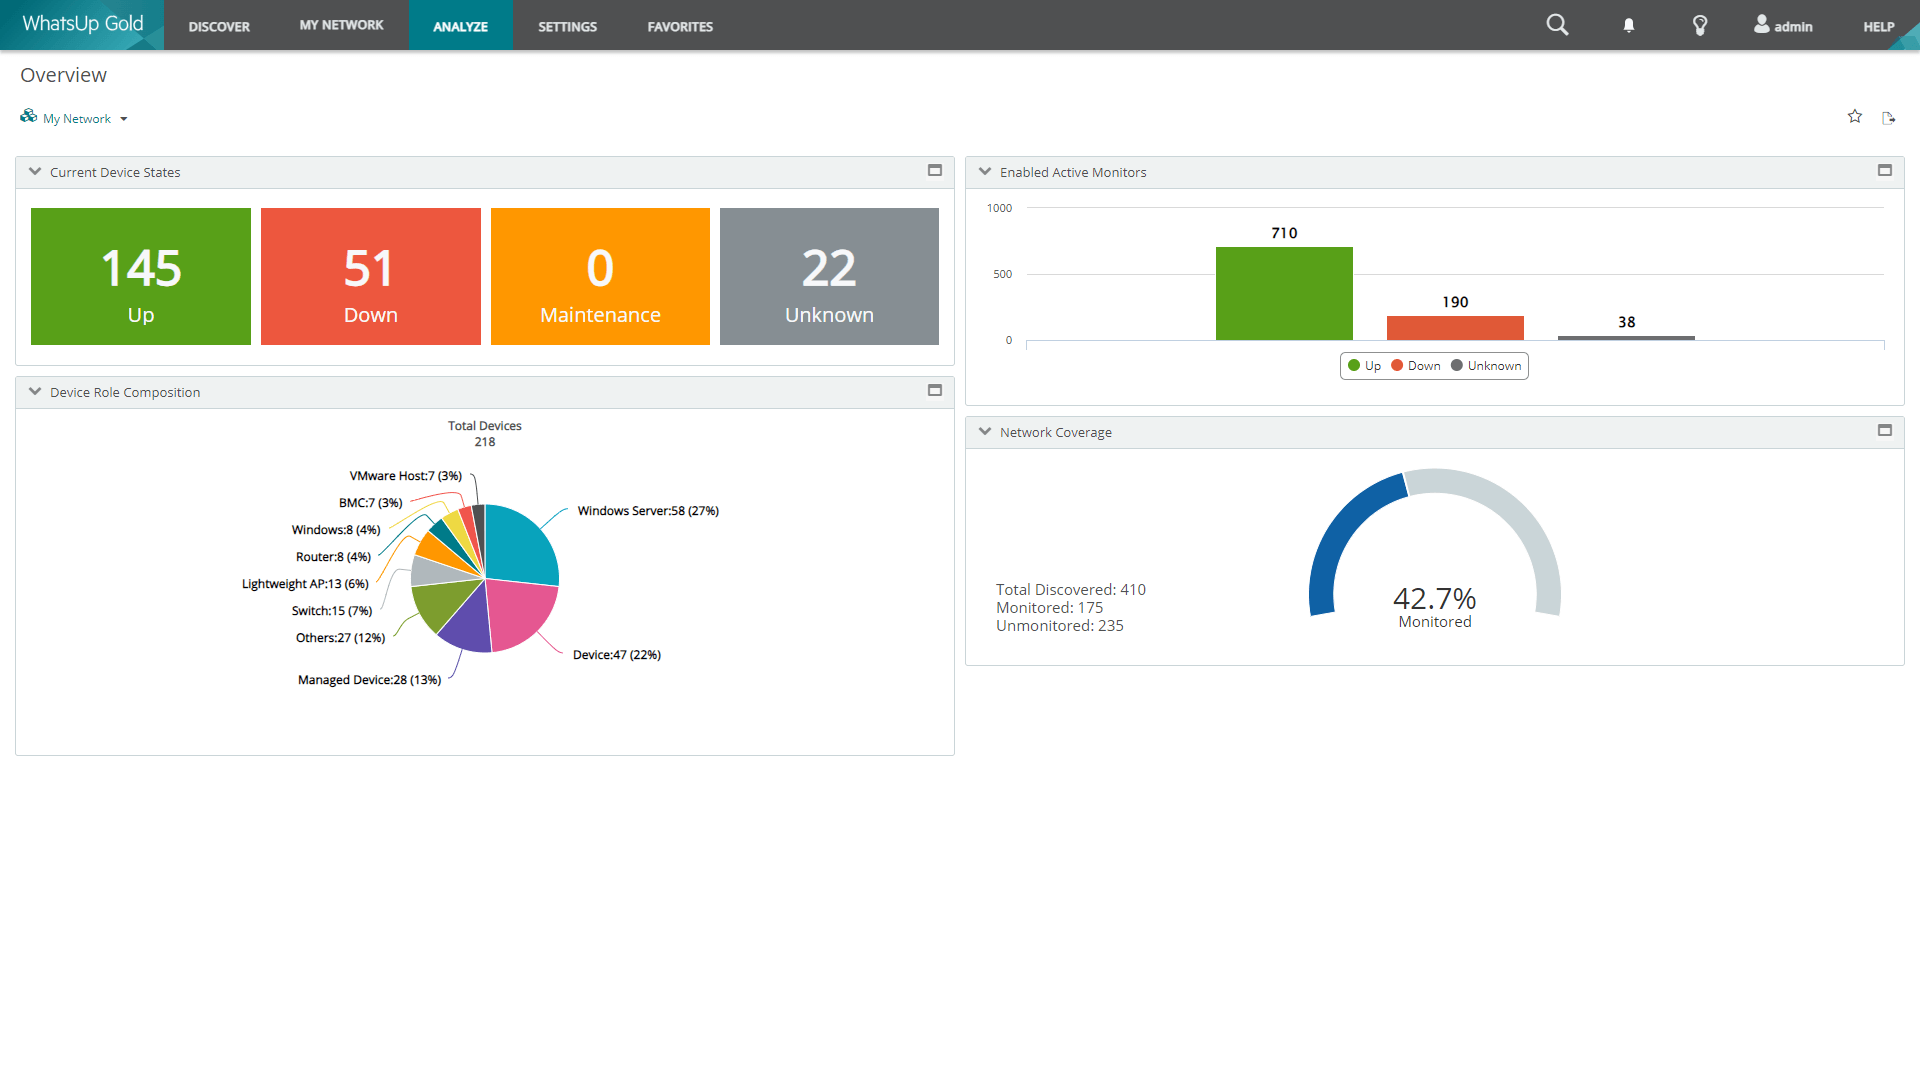This screenshot has width=1920, height=1080.
Task: Click the HELP link
Action: pos(1878,26)
